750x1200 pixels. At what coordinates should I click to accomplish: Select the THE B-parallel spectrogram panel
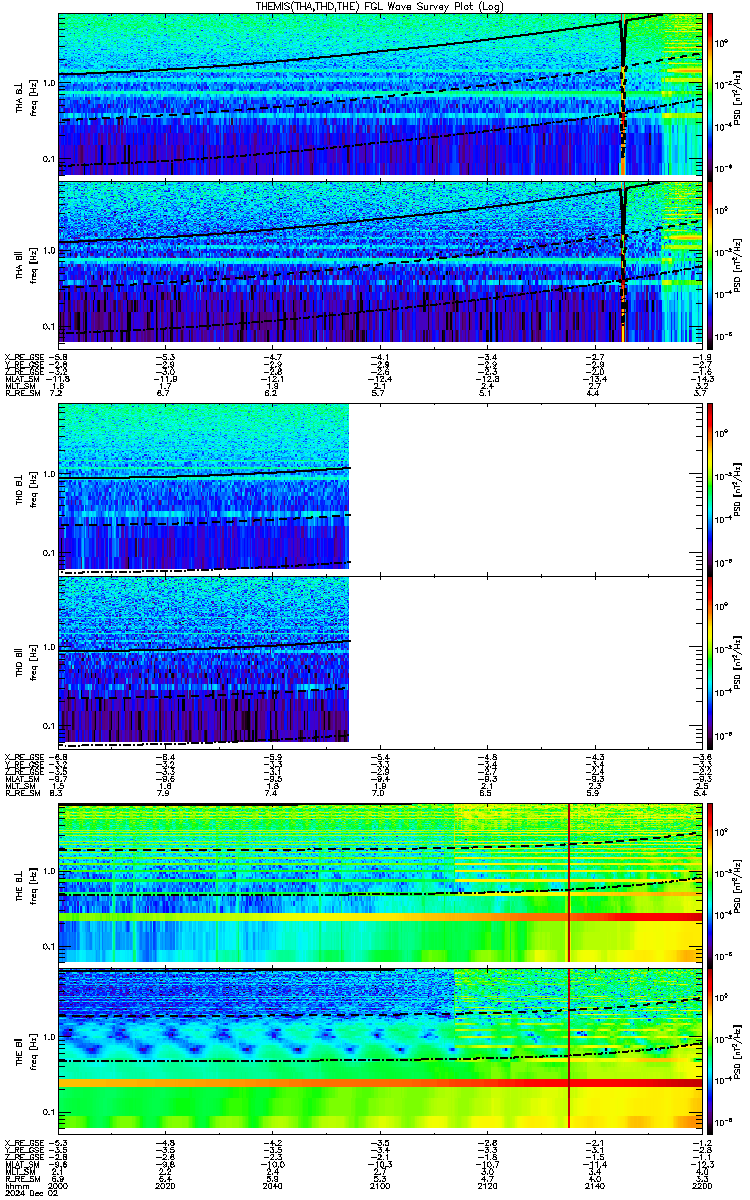tap(379, 1049)
